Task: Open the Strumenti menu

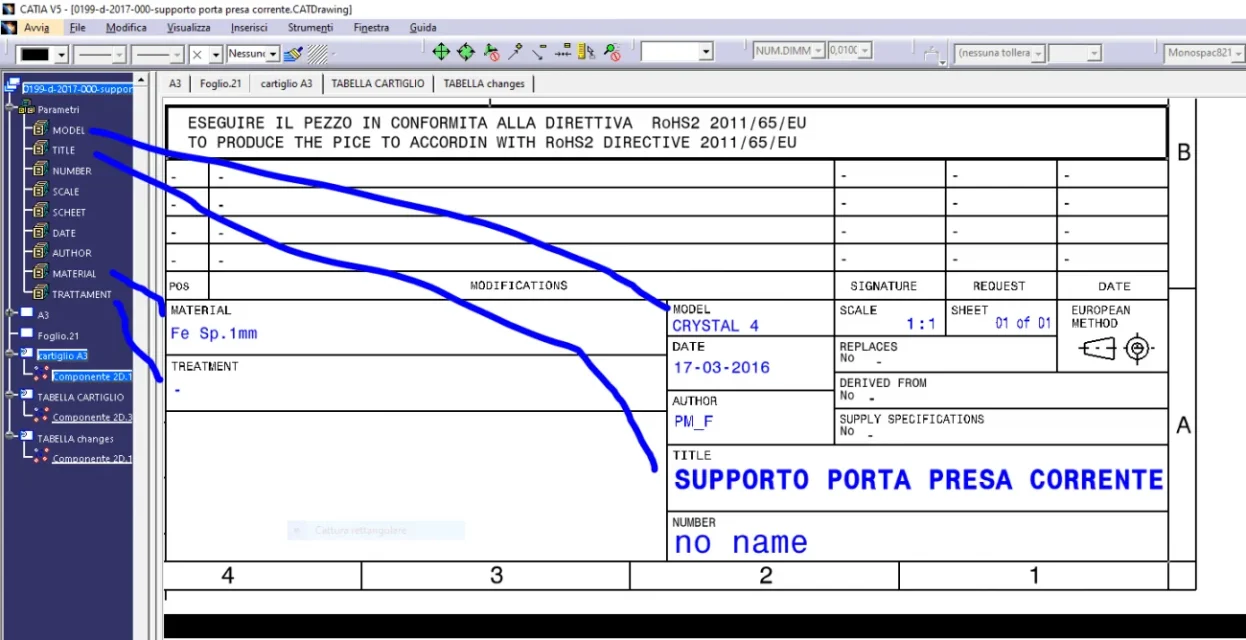Action: 309,28
